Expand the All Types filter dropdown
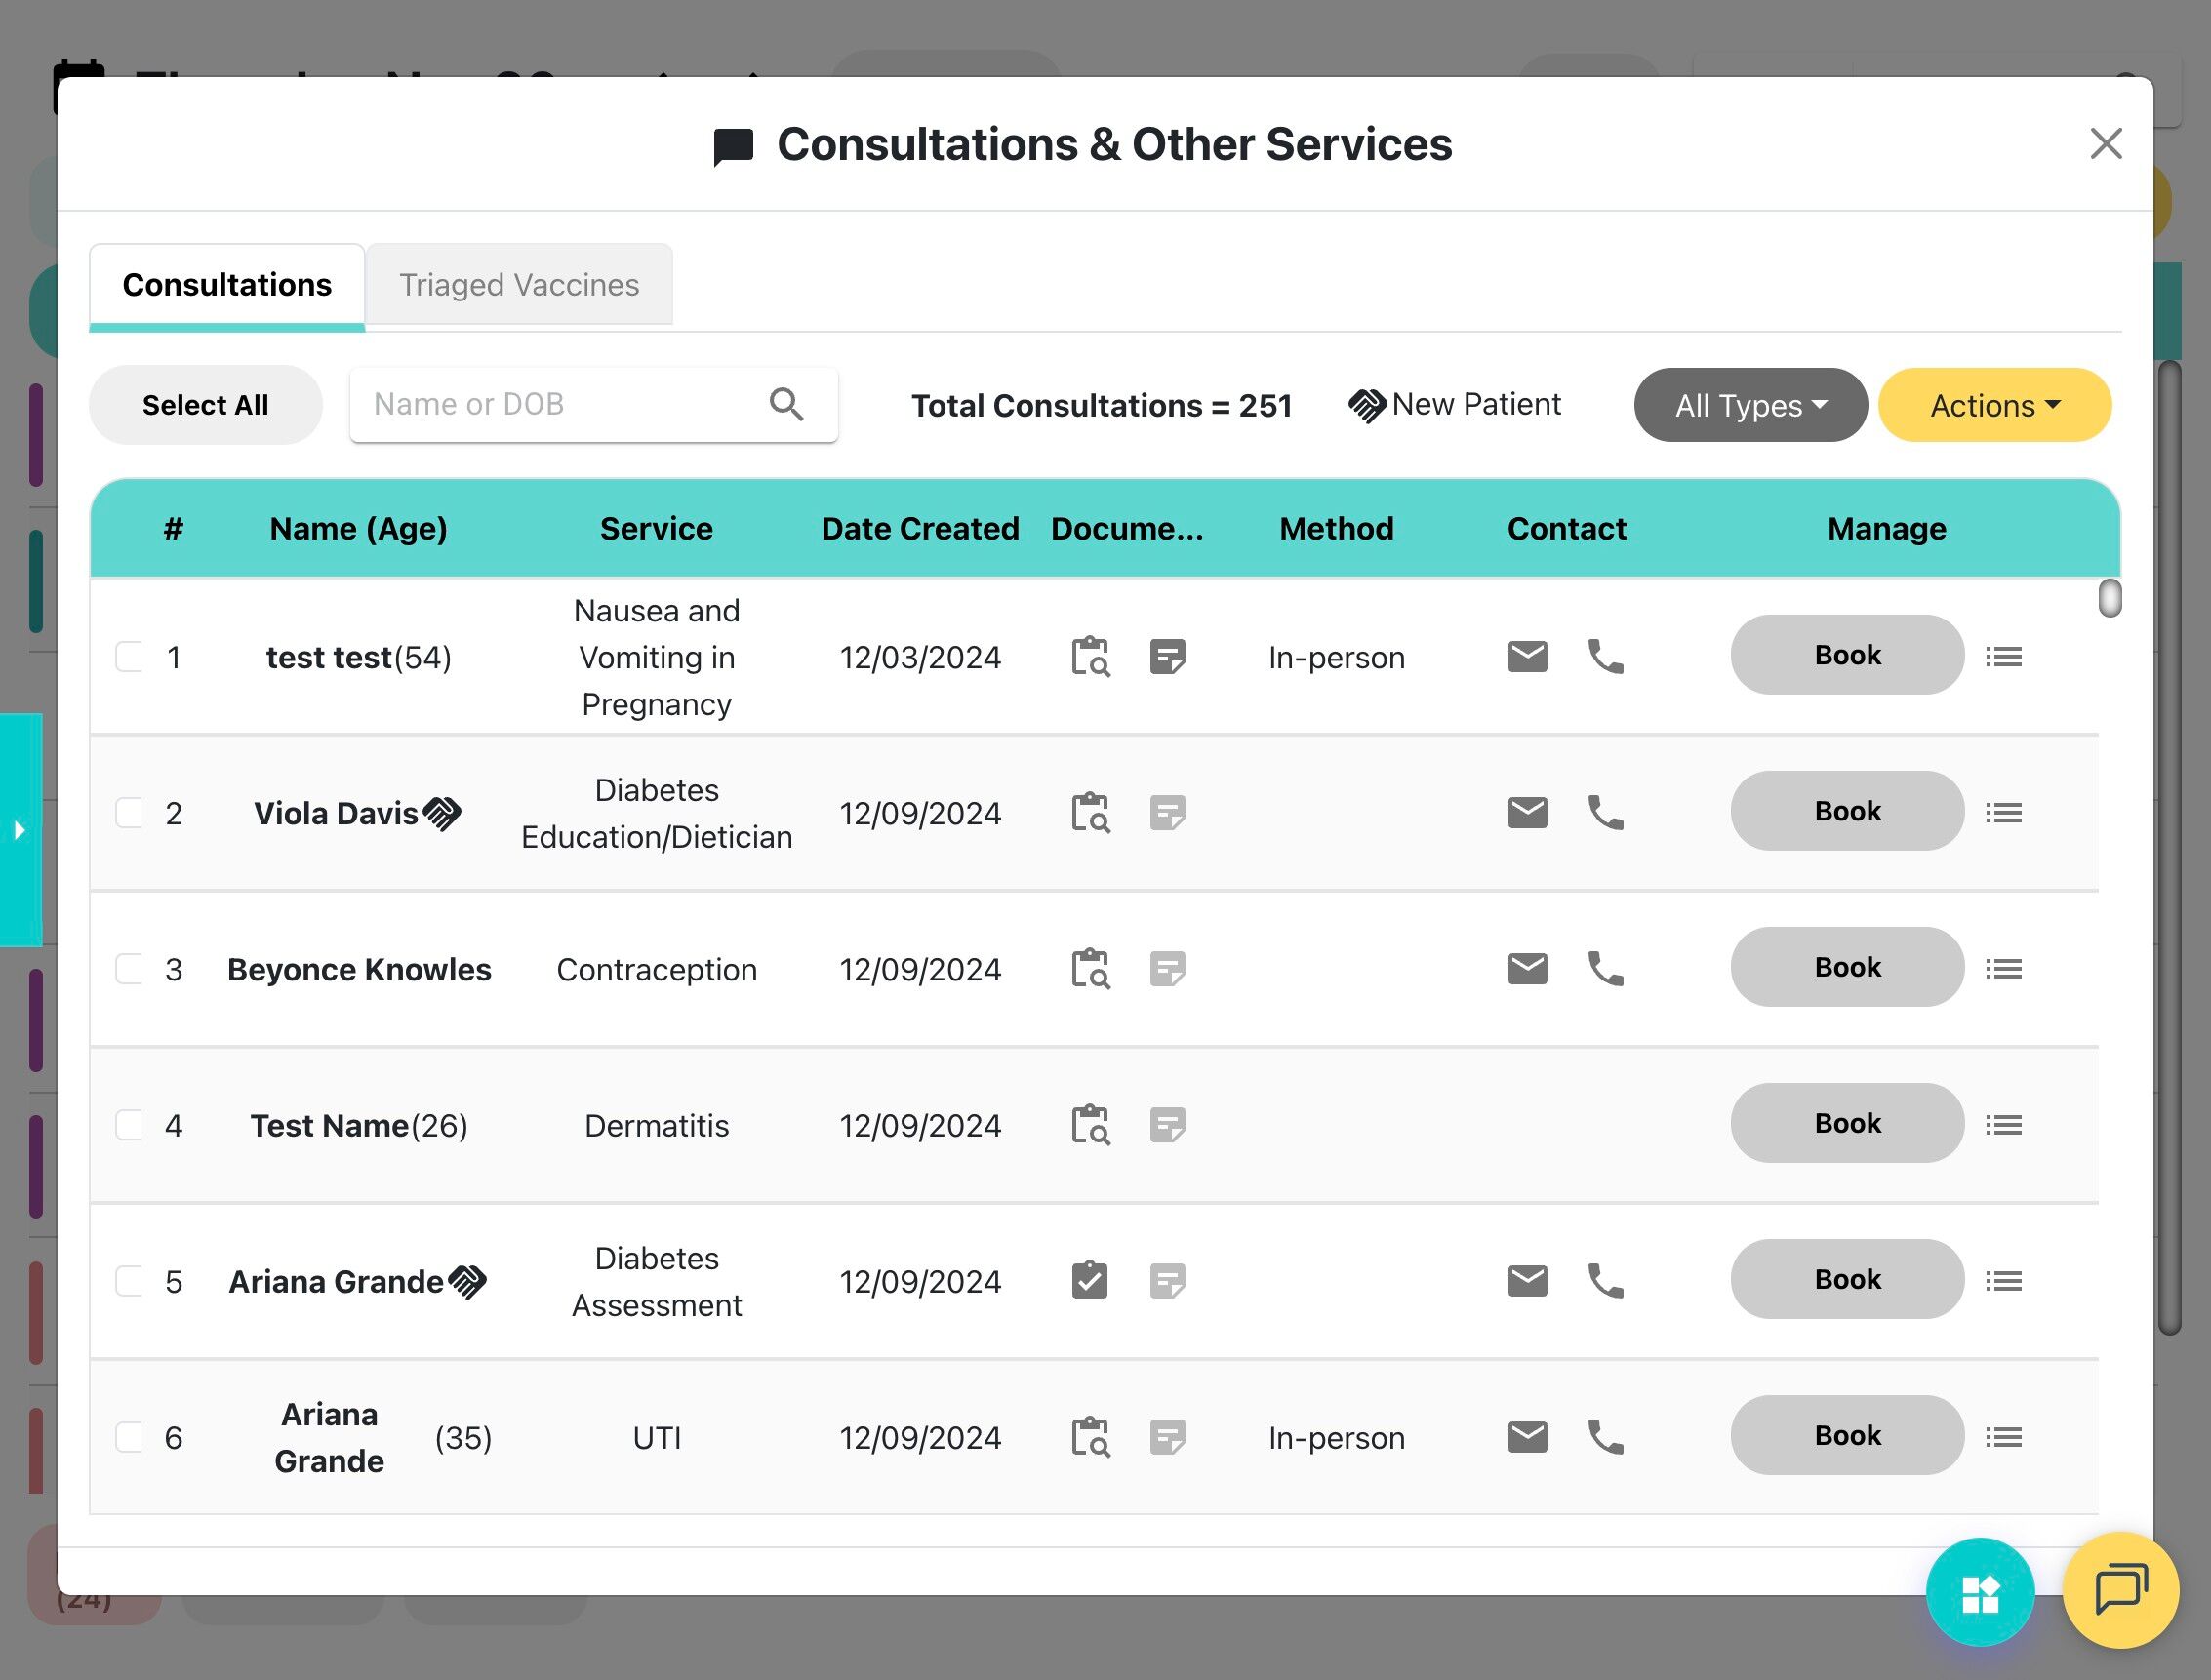This screenshot has height=1680, width=2211. 1750,405
